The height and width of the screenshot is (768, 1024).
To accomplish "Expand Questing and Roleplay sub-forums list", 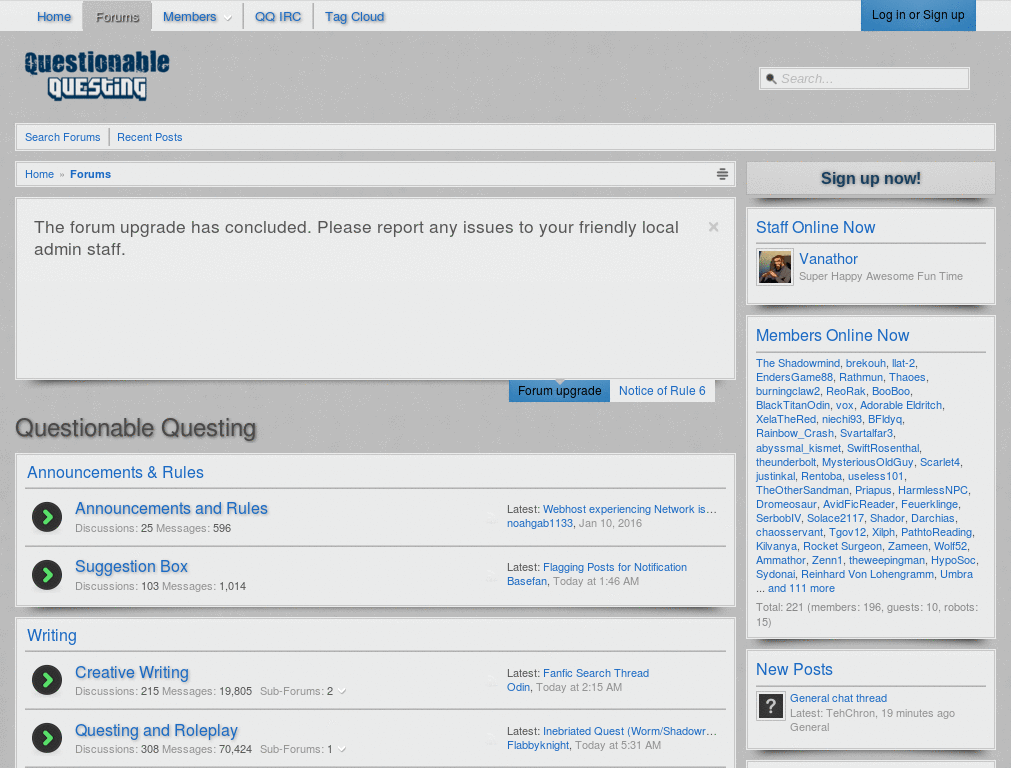I will click(x=342, y=750).
